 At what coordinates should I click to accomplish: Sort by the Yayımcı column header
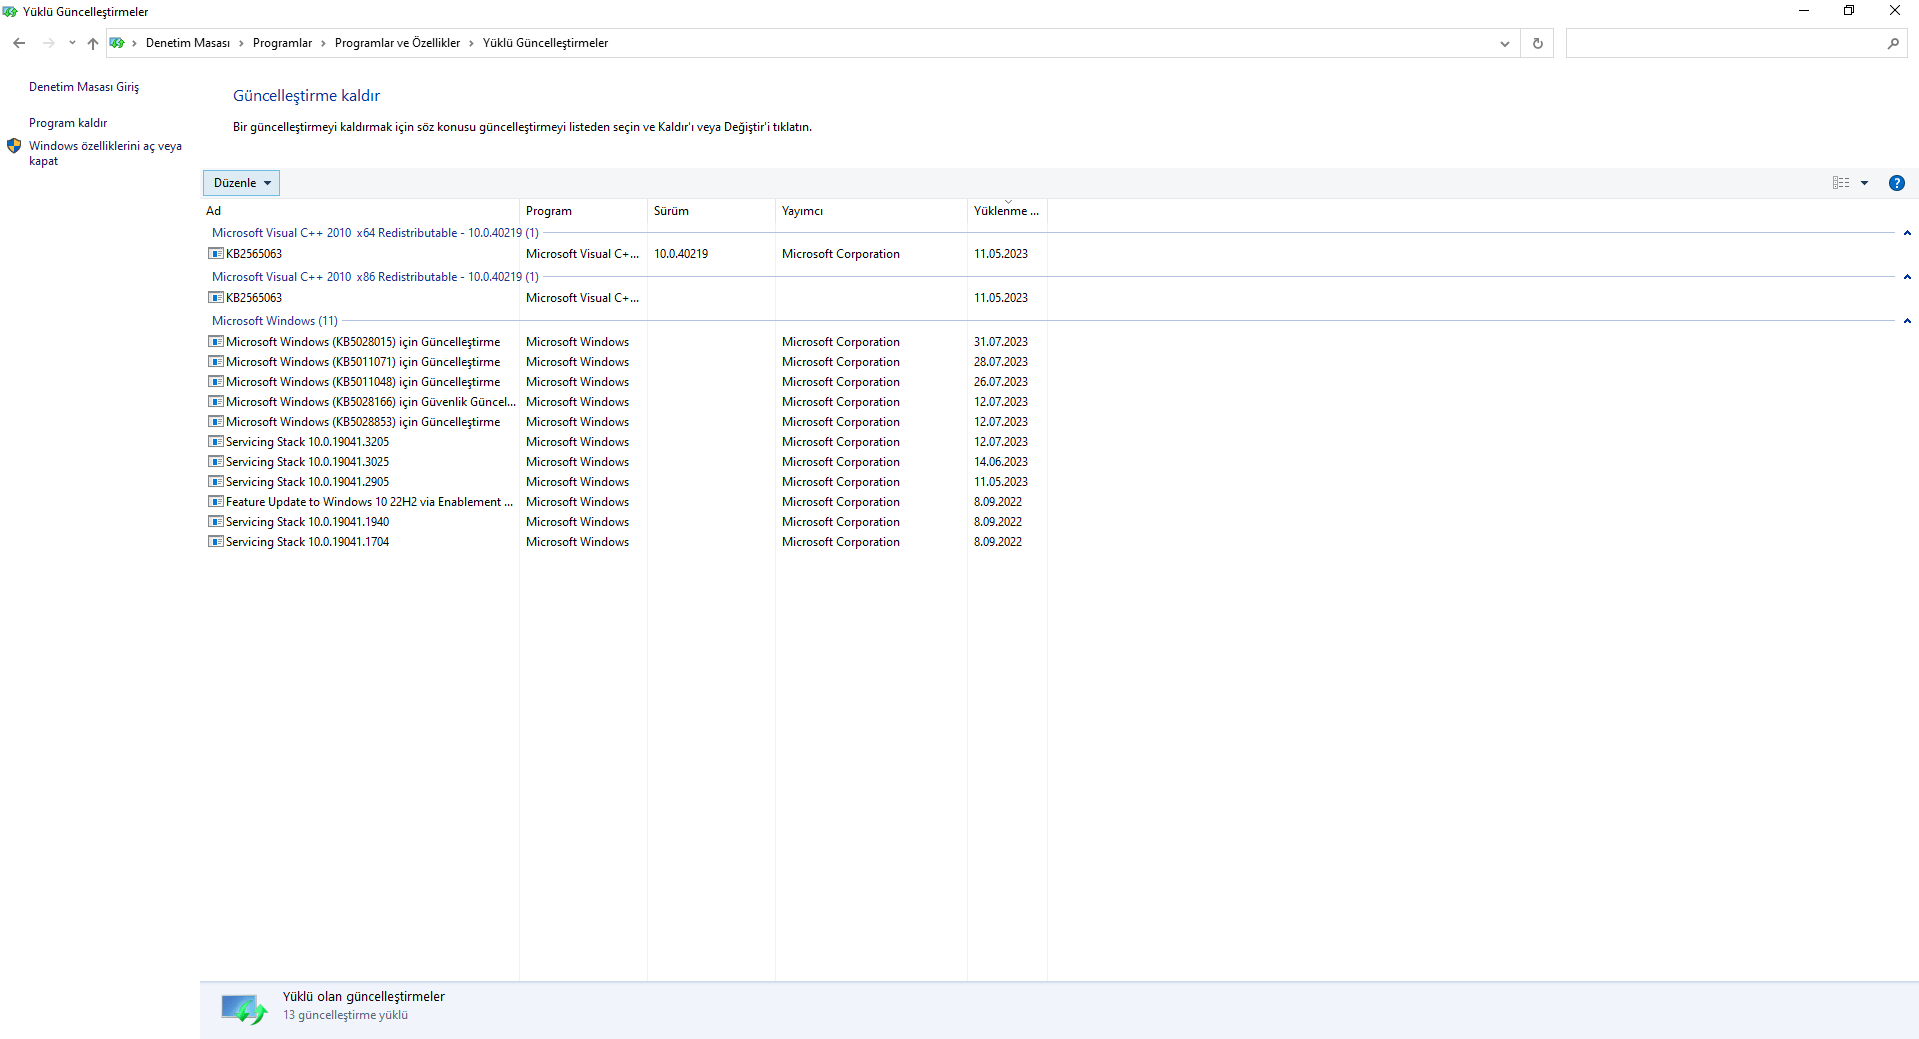[871, 211]
